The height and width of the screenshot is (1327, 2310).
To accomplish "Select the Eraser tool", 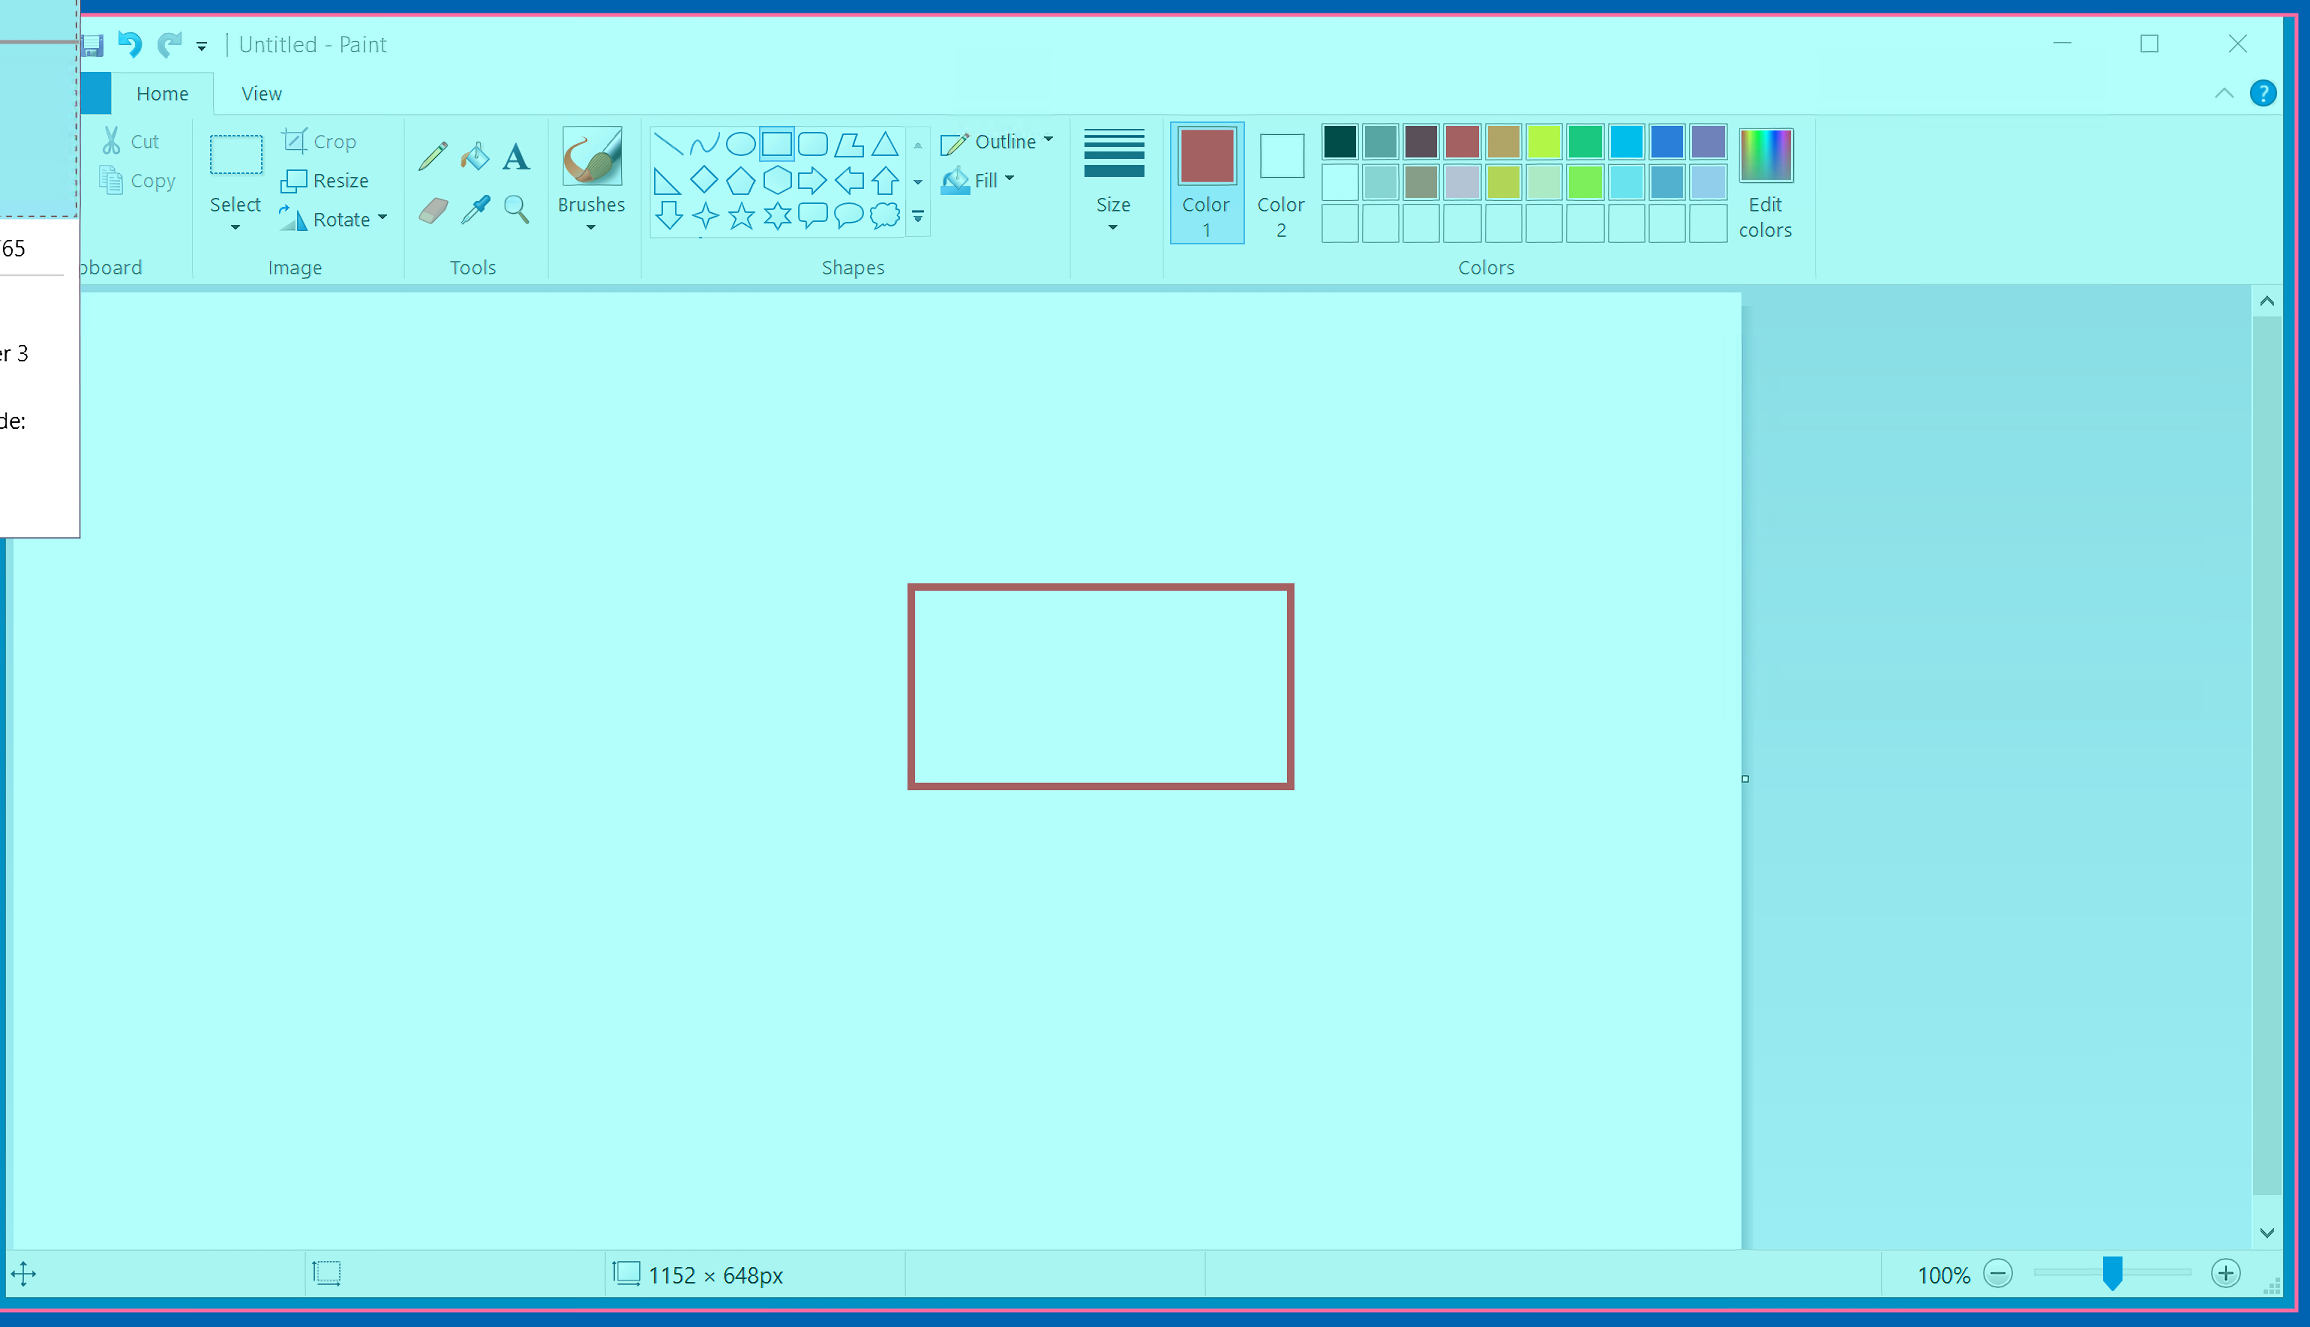I will [433, 209].
